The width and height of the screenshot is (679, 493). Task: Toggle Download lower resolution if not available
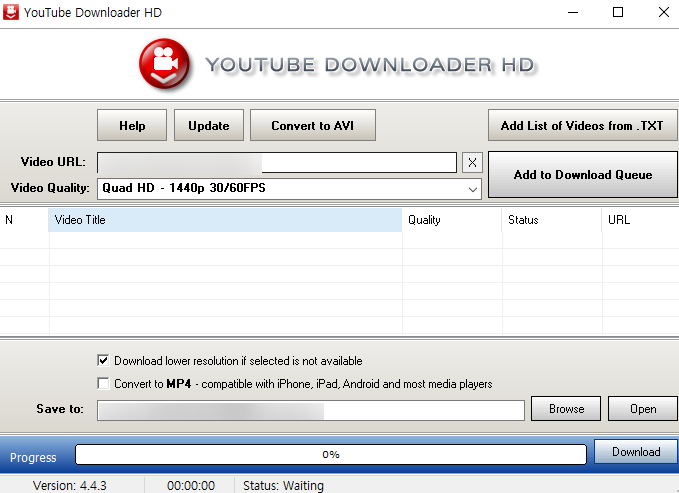103,360
